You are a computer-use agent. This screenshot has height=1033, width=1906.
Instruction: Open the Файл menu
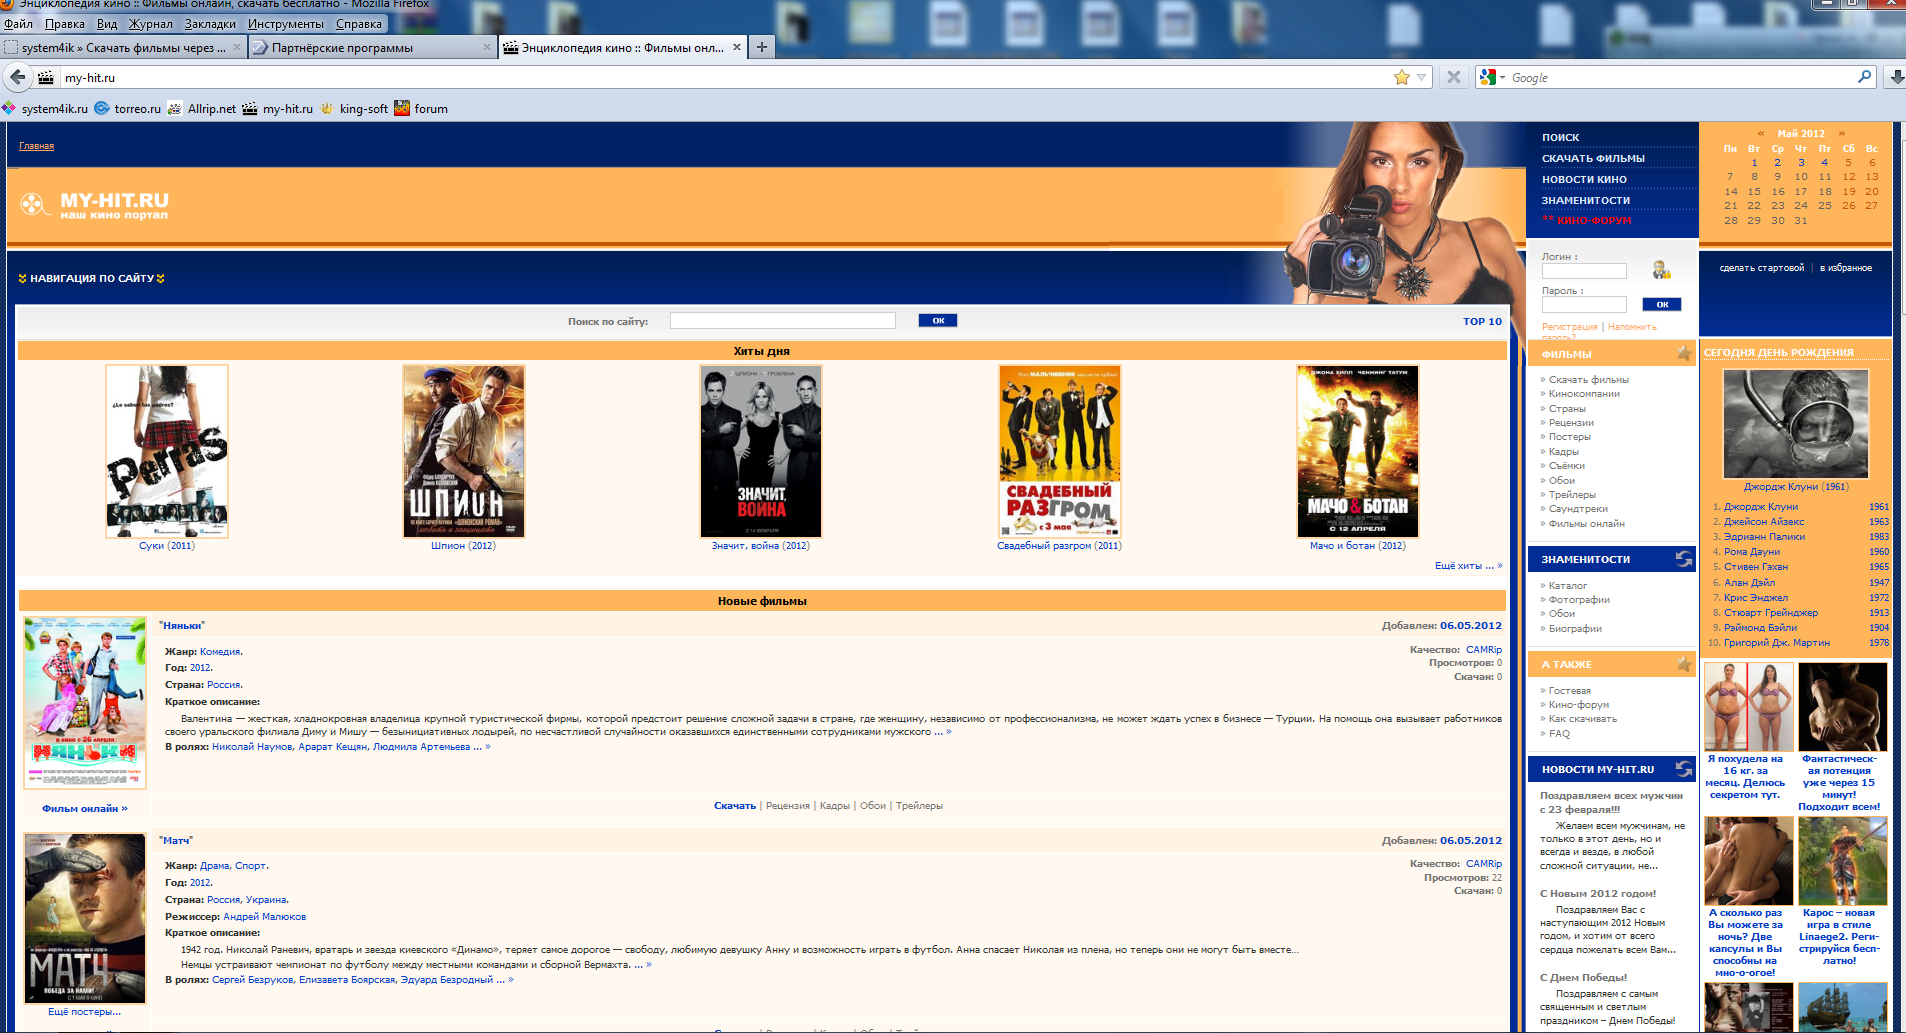point(19,24)
